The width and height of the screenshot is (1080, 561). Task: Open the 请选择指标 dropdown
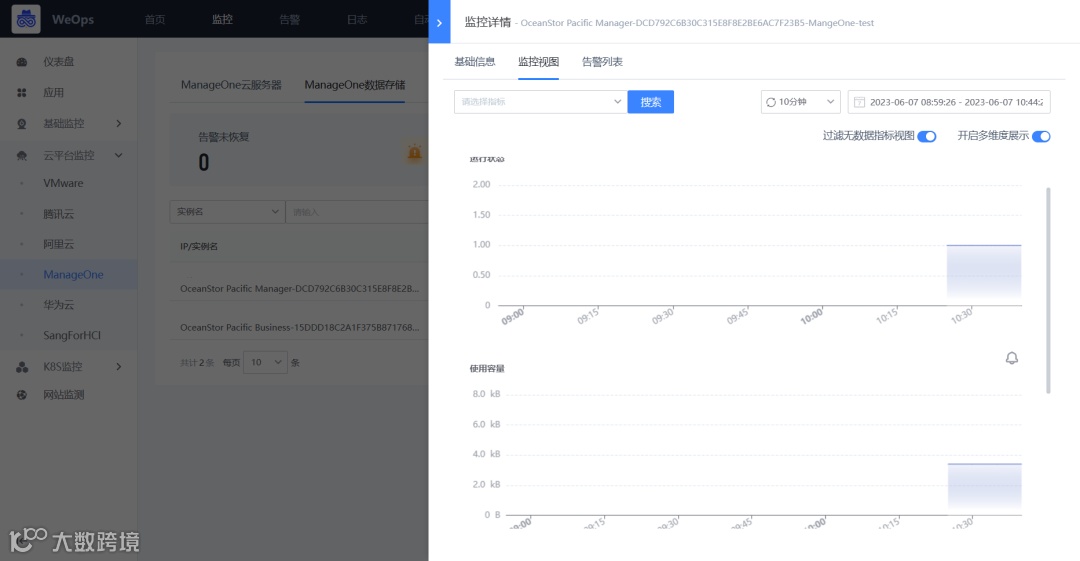coord(540,102)
